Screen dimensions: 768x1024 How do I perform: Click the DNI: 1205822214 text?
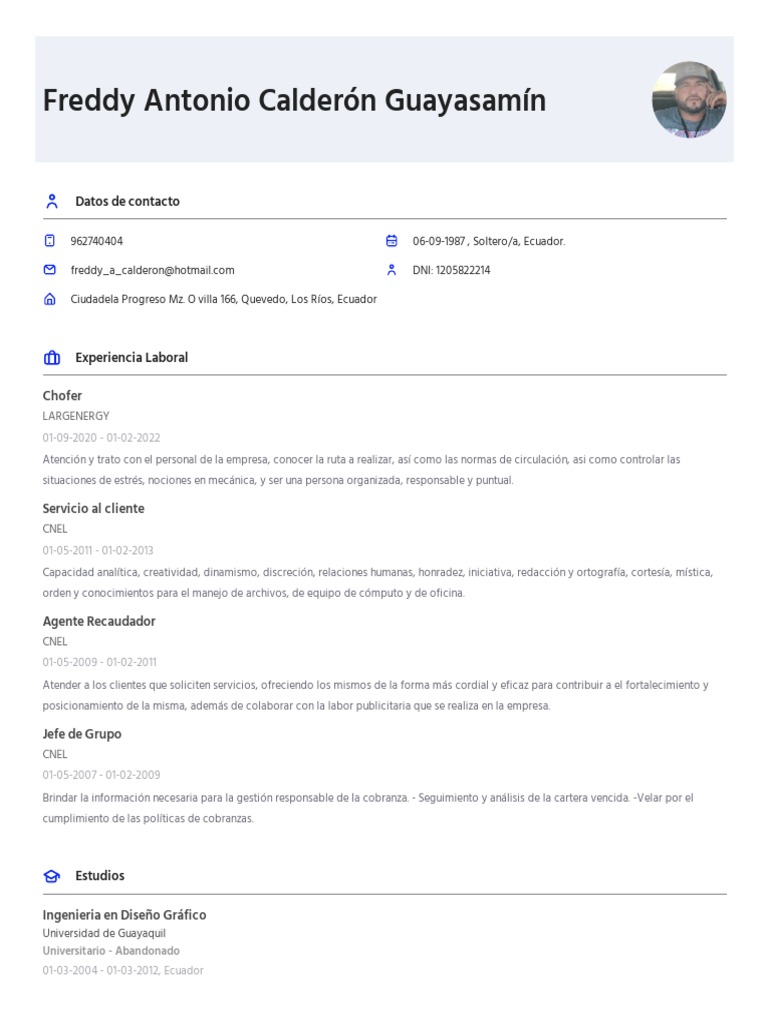[451, 270]
